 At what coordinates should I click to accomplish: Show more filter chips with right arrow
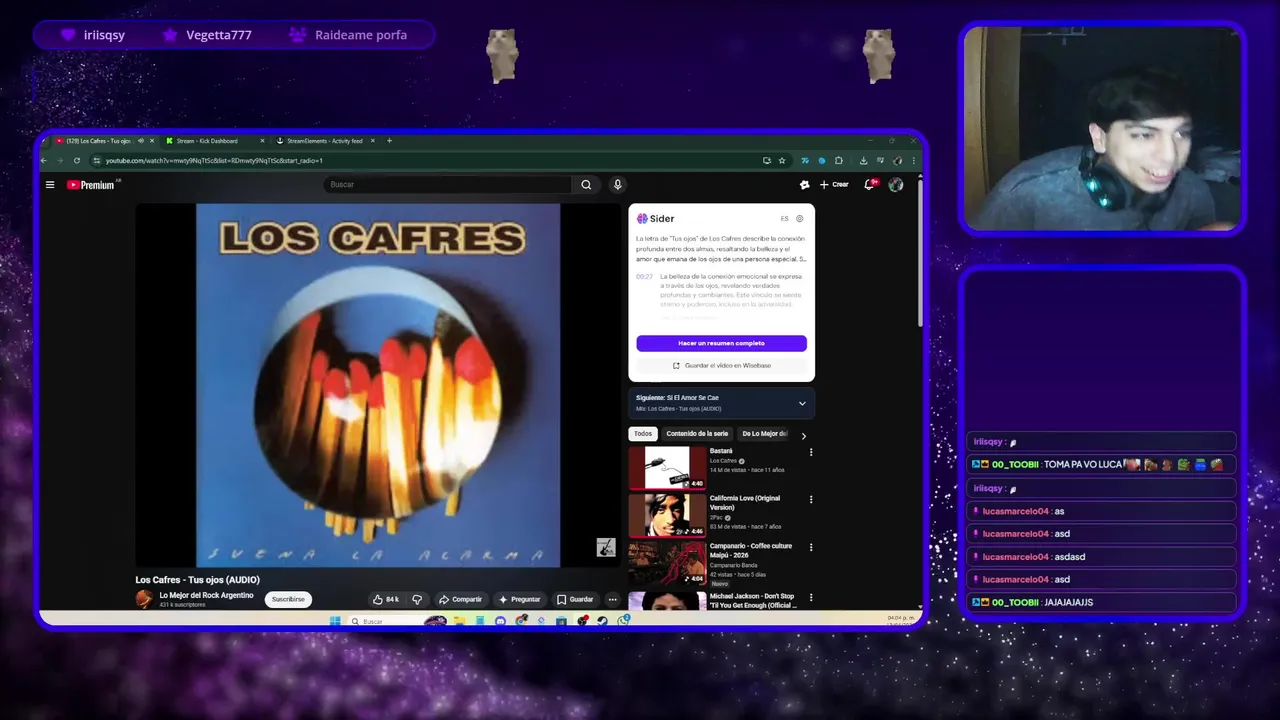[803, 435]
